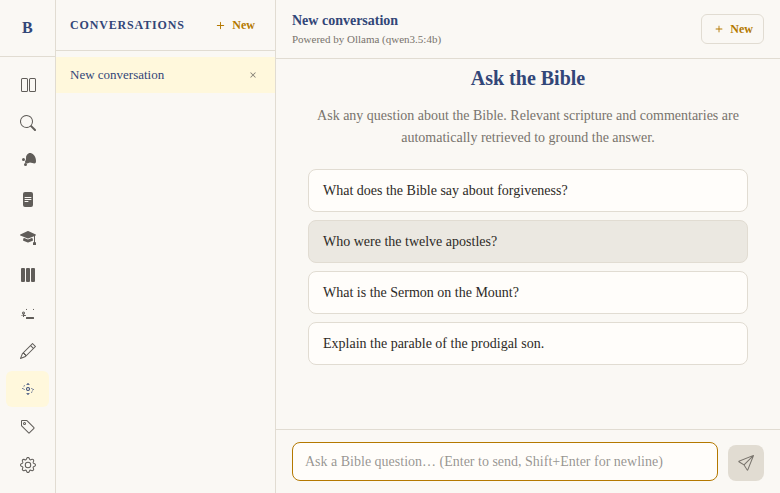
Task: Open the book reader icon in sidebar
Action: 28,85
